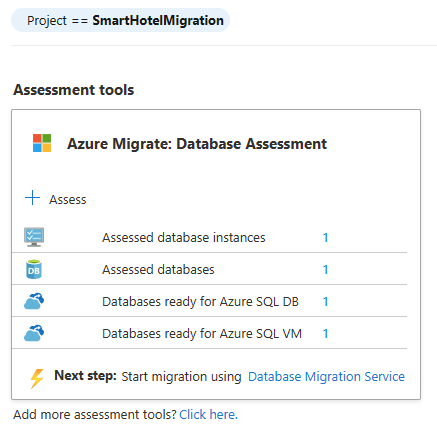
Task: Click the DB cylinder icon
Action: coord(34,269)
